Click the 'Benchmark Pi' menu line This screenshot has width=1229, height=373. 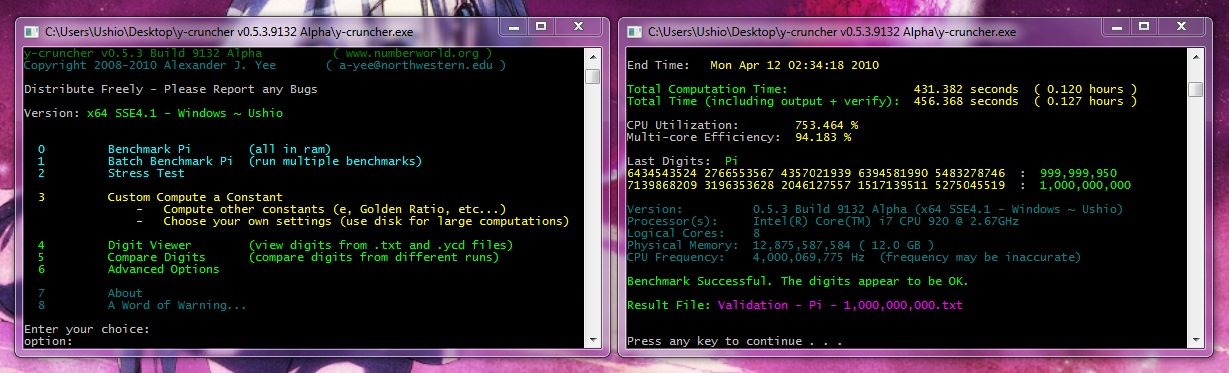pyautogui.click(x=183, y=149)
